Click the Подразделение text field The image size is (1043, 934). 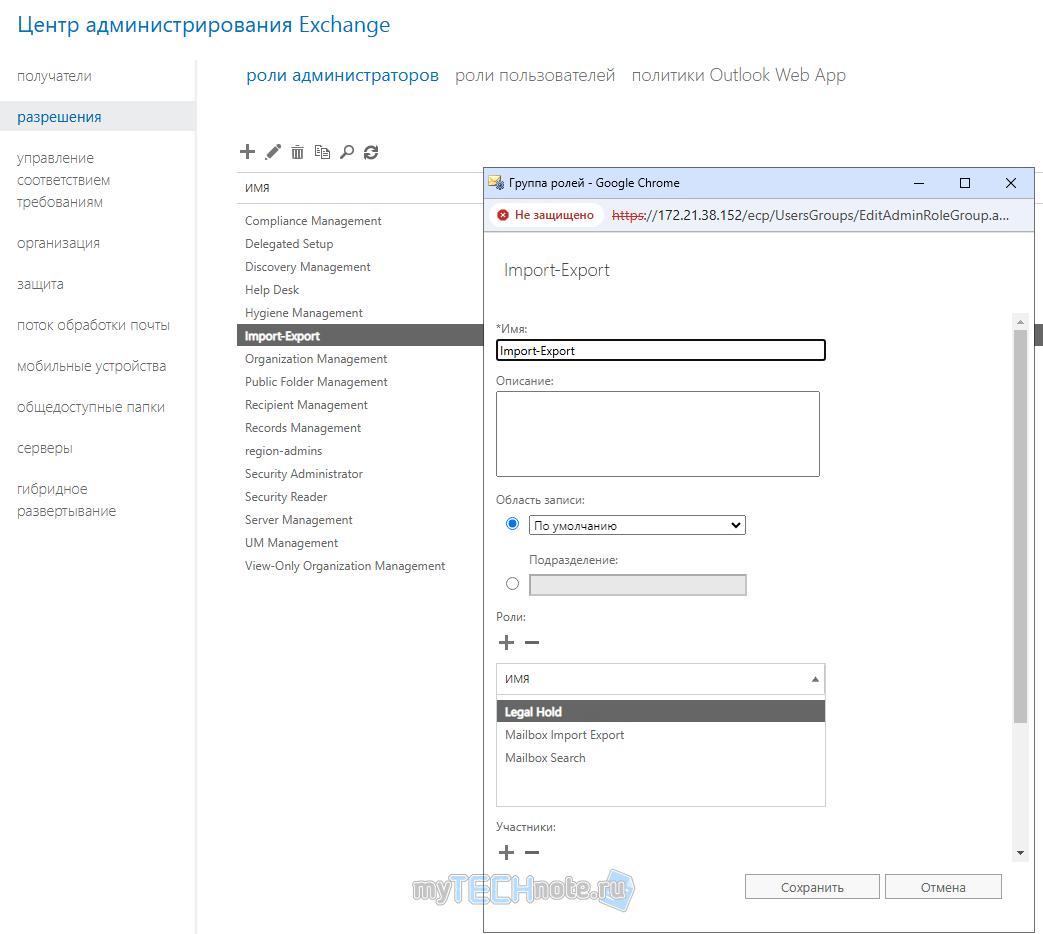point(637,585)
